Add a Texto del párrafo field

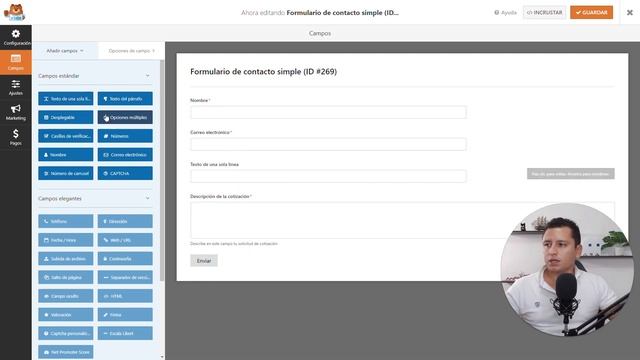(125, 99)
